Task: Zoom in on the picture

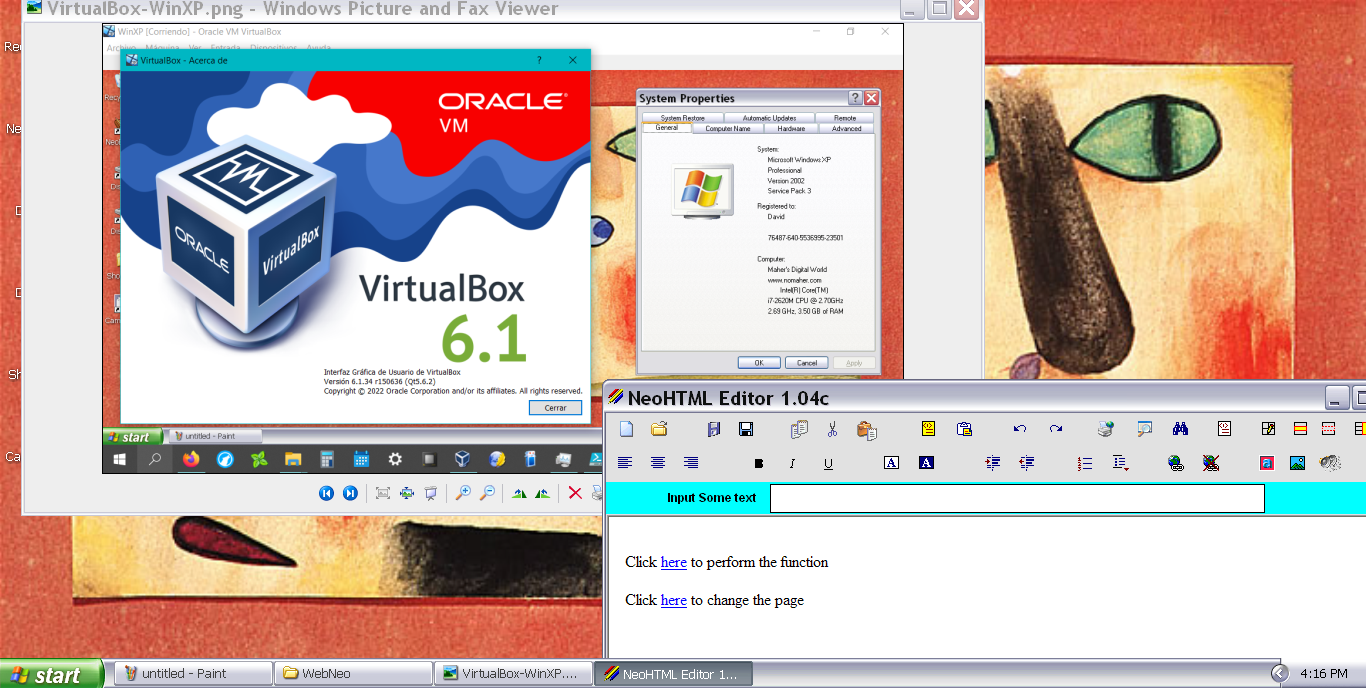Action: (x=463, y=493)
